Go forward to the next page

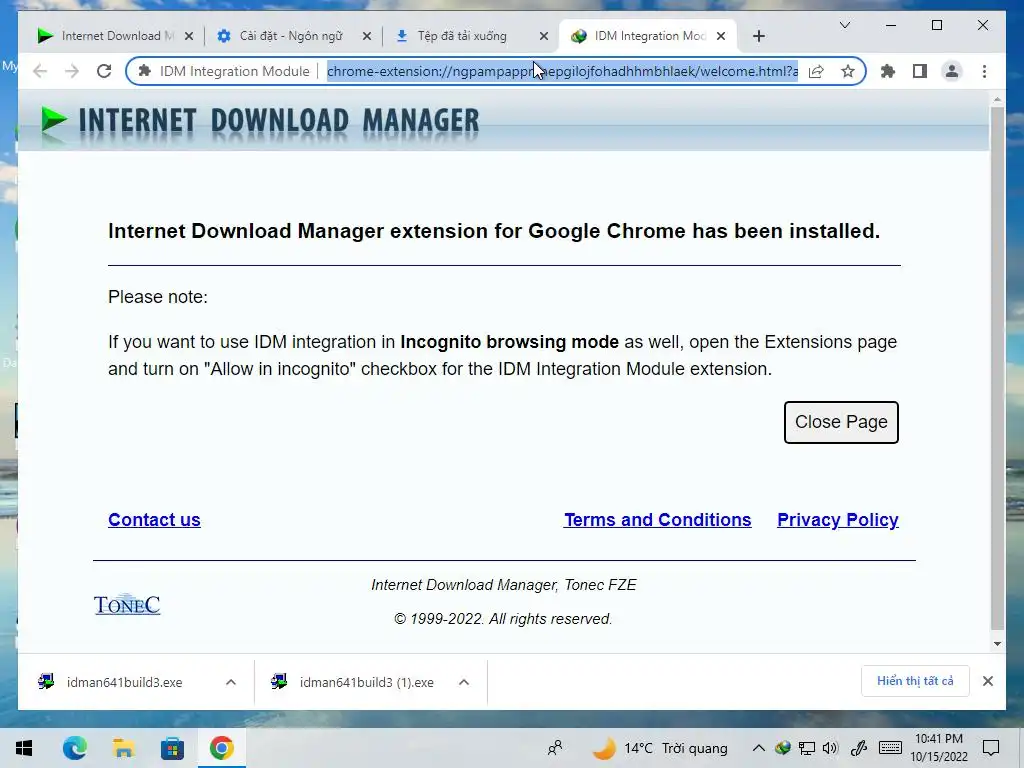tap(72, 71)
